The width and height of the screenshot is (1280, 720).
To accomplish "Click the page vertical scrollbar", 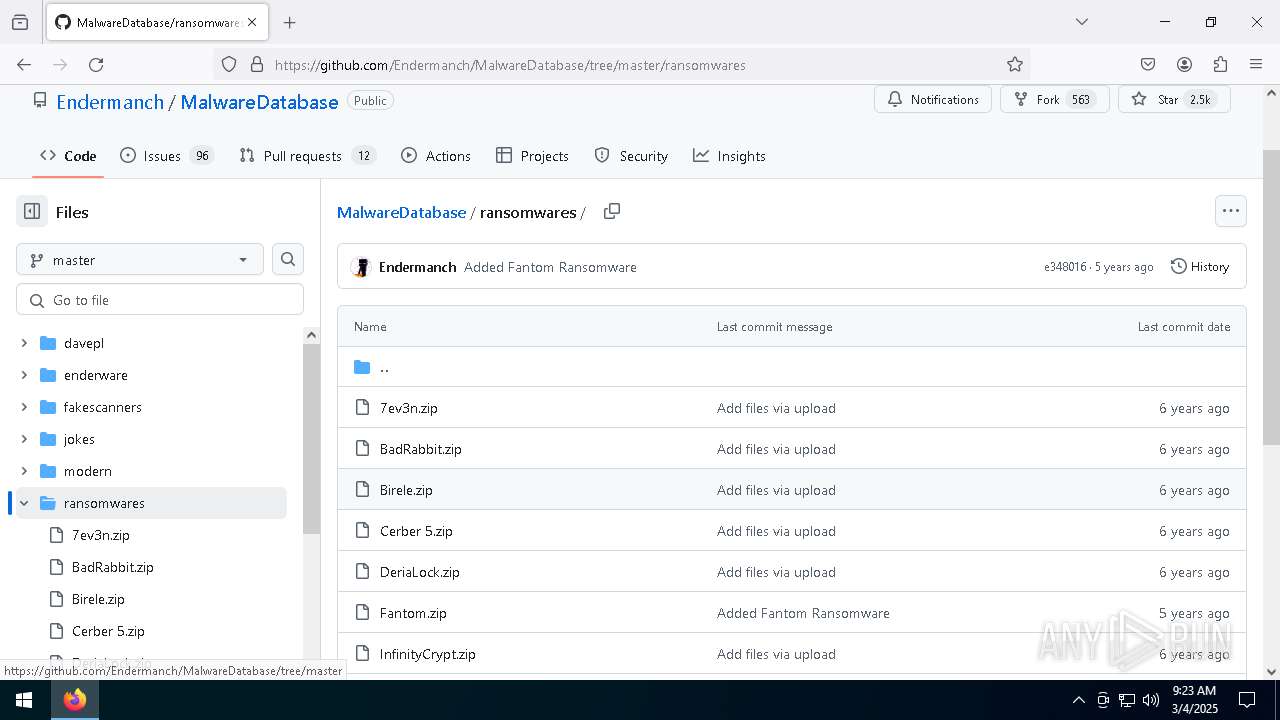I will coord(1271,298).
